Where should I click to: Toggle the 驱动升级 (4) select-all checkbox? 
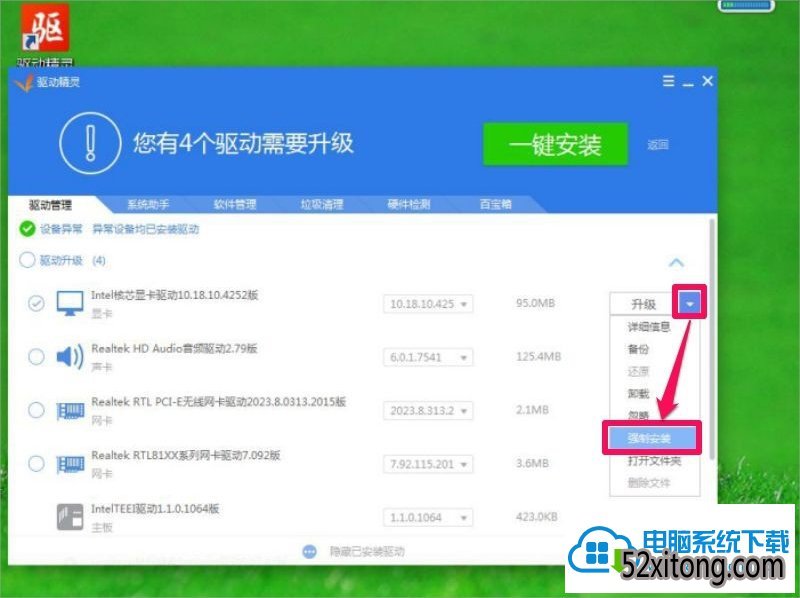point(27,260)
